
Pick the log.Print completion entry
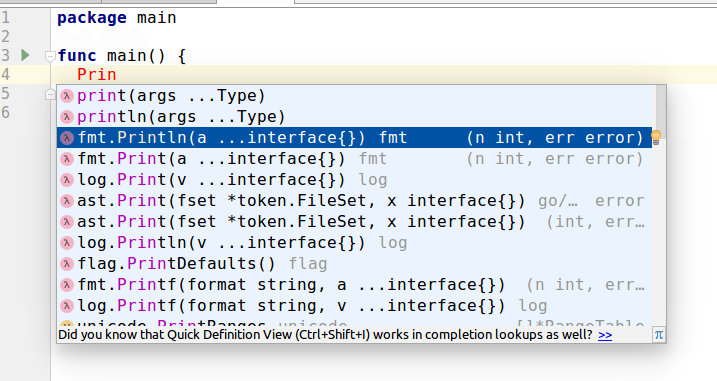click(354, 180)
